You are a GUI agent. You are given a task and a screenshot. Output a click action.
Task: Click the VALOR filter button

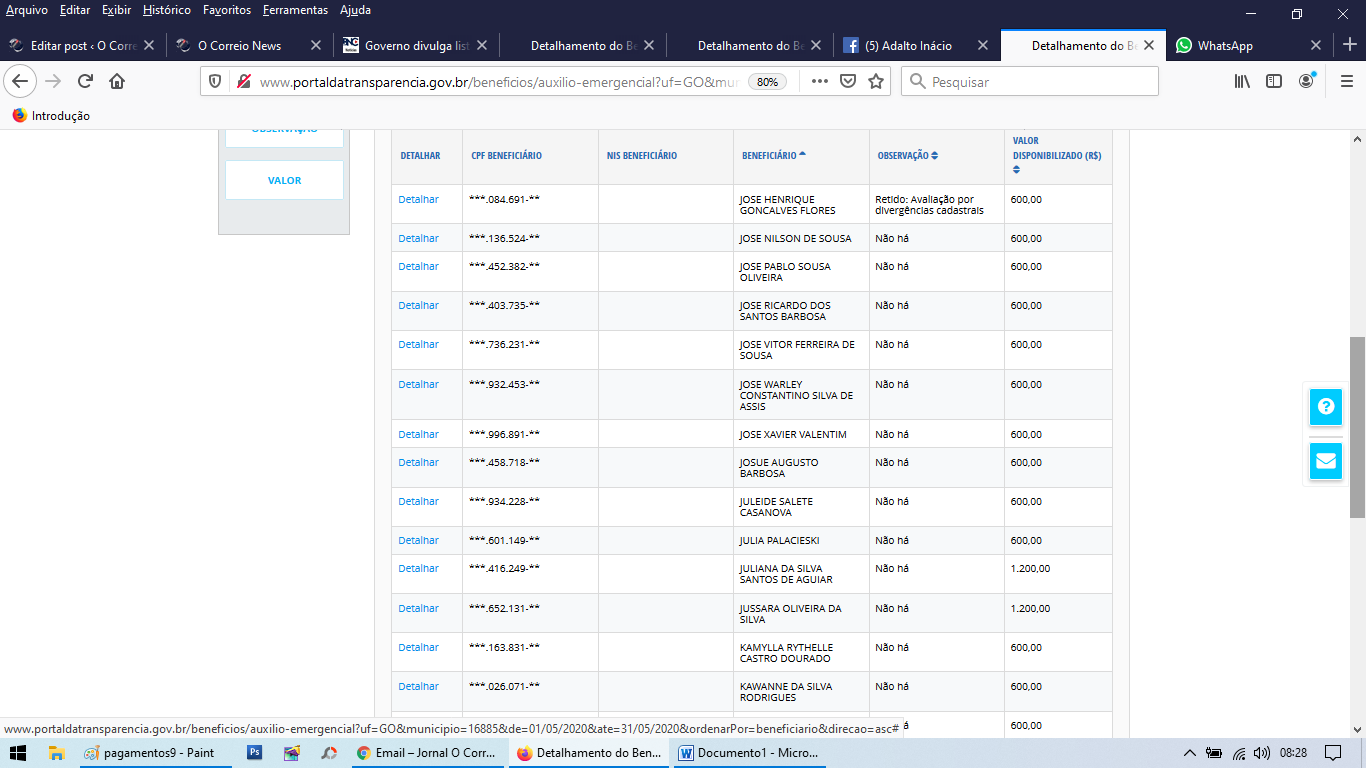[284, 181]
